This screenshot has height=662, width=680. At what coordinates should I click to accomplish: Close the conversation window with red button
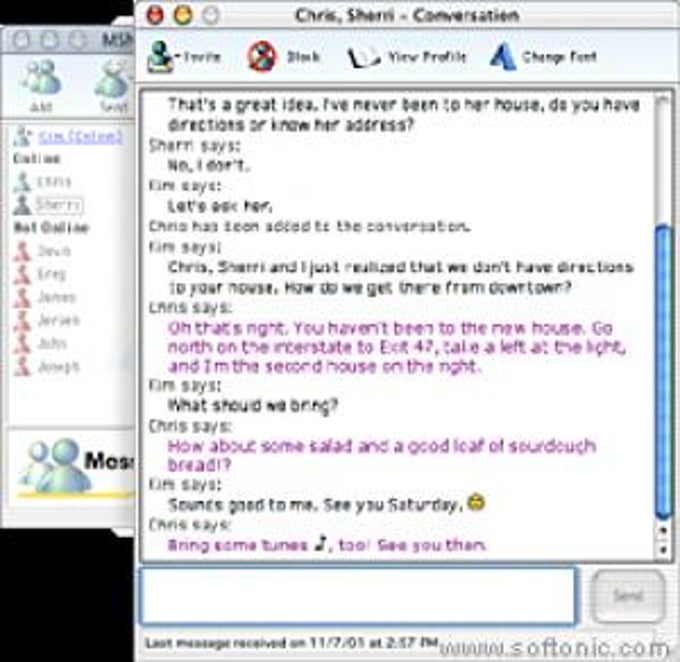click(x=155, y=15)
